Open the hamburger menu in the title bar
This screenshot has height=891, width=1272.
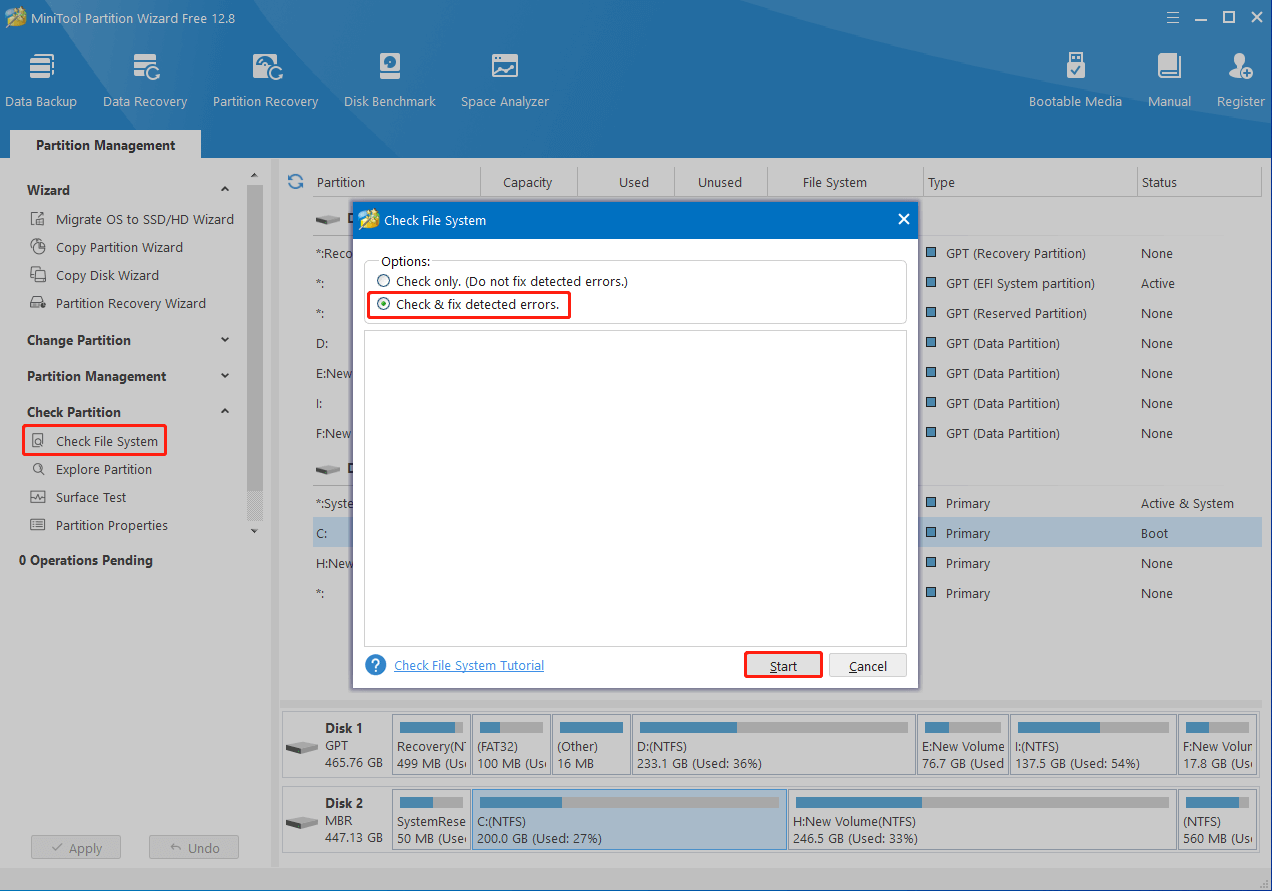tap(1172, 17)
